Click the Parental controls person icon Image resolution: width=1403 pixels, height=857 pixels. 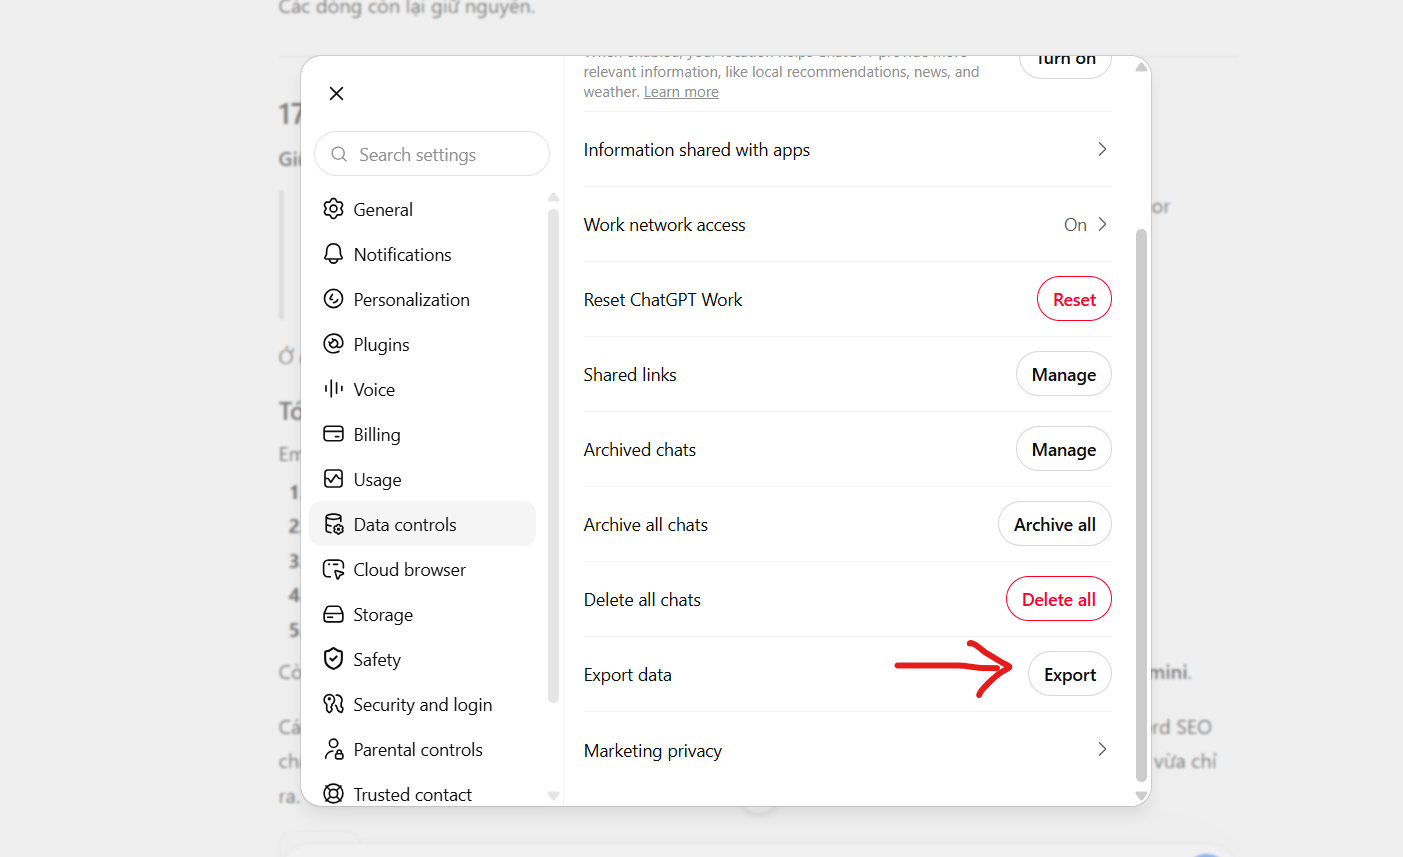pyautogui.click(x=333, y=749)
